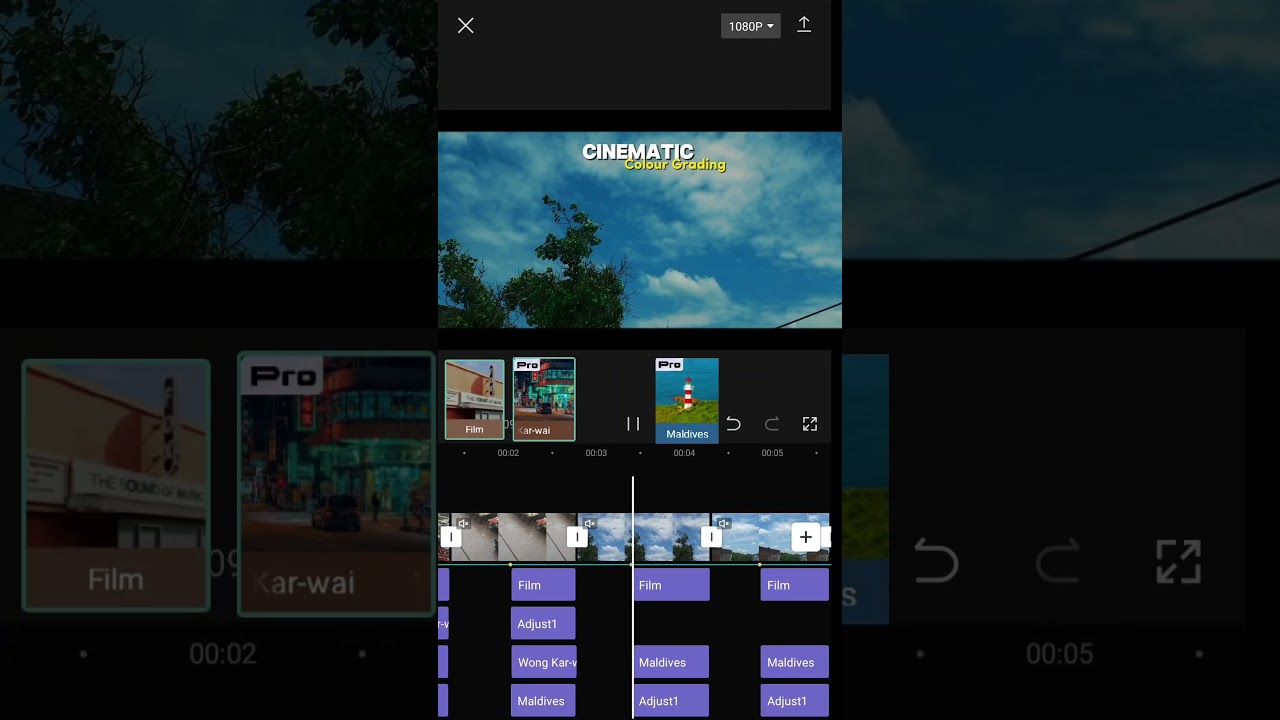The width and height of the screenshot is (1280, 720).
Task: Select the sky clip under the playhead
Action: [x=644, y=537]
